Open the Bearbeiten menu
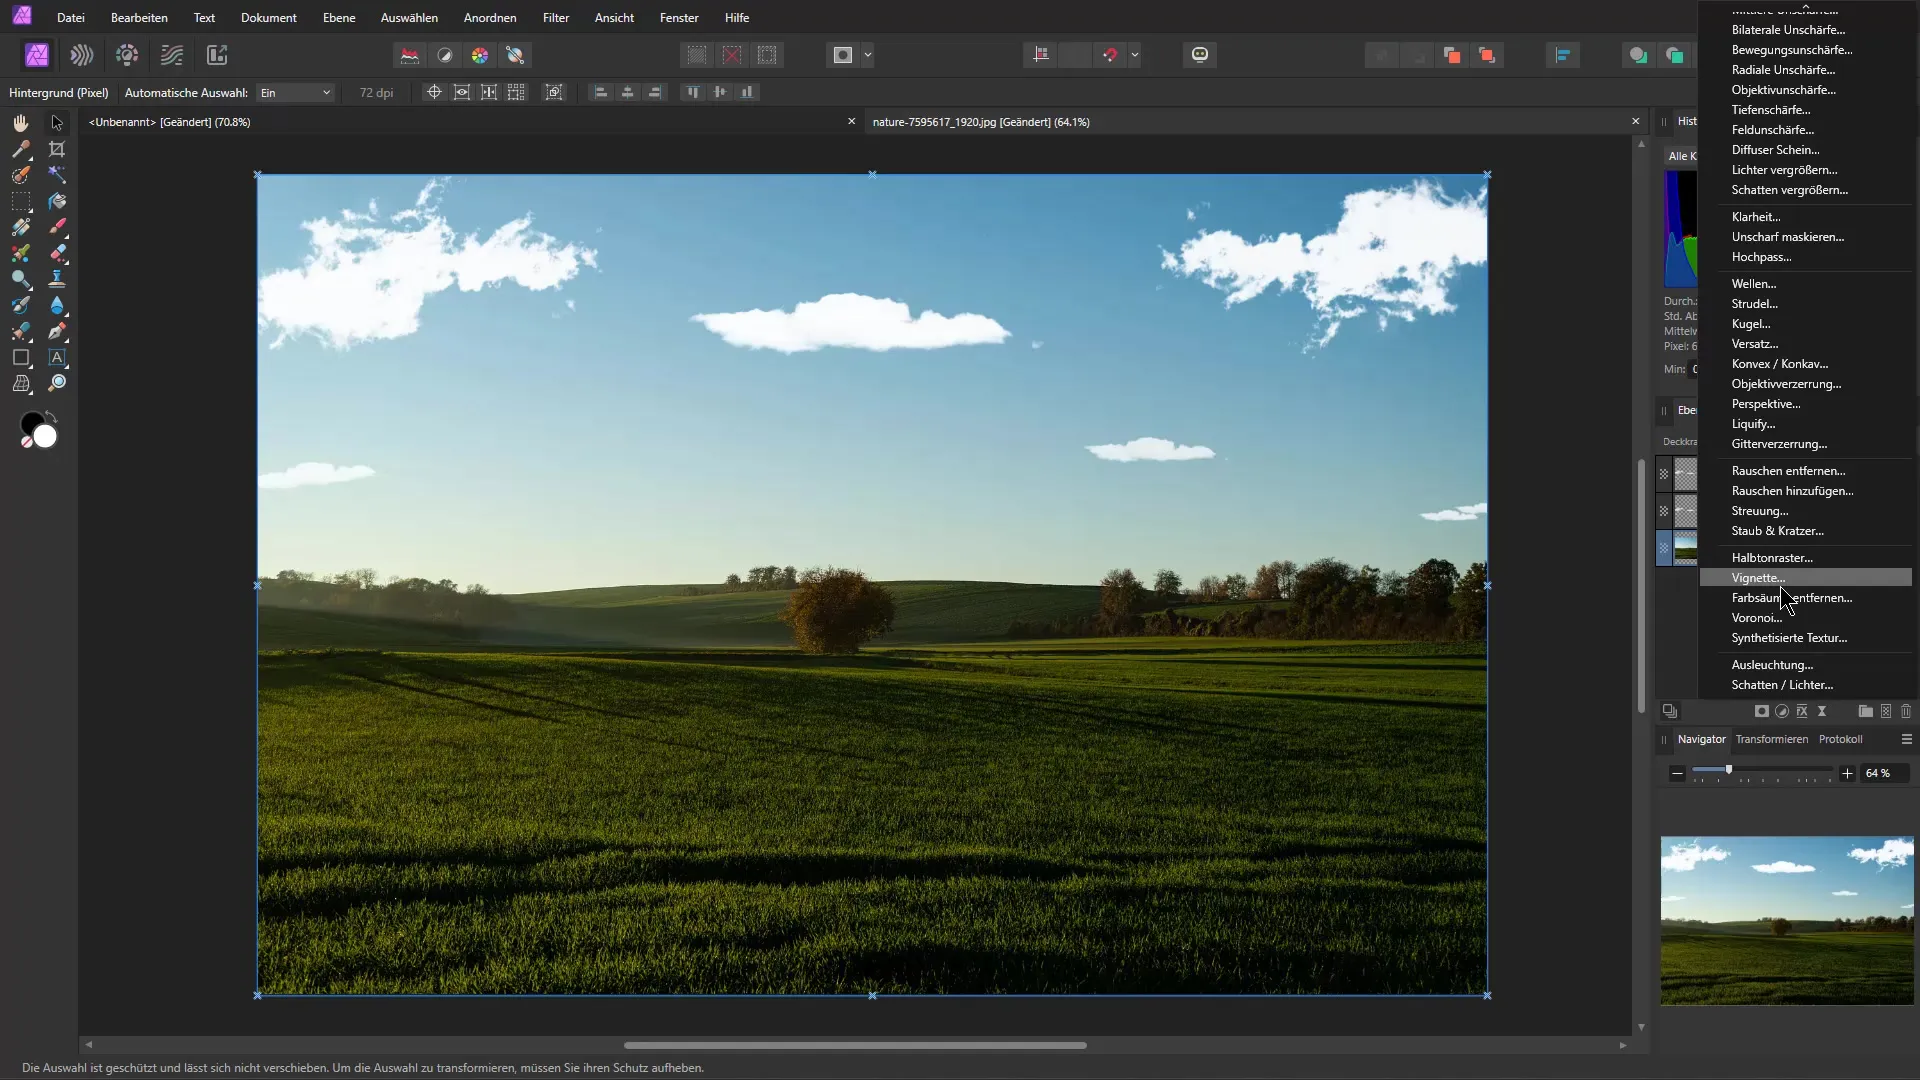The width and height of the screenshot is (1920, 1080). [x=139, y=17]
